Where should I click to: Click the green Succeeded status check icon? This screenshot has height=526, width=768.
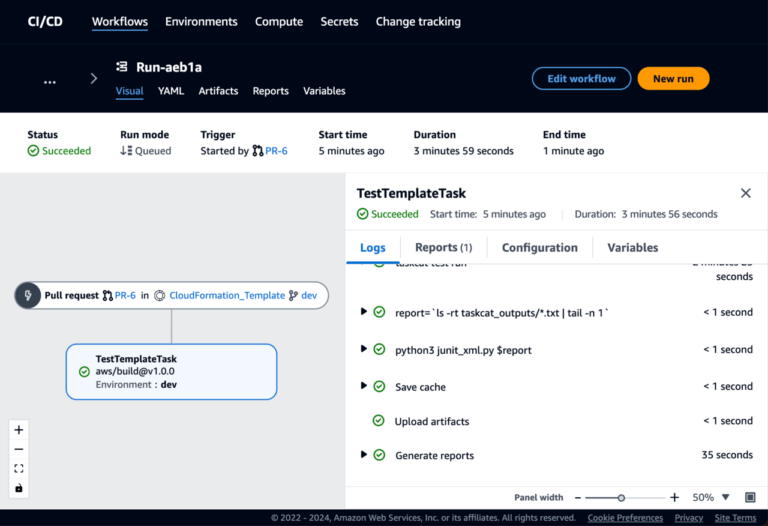pos(33,151)
